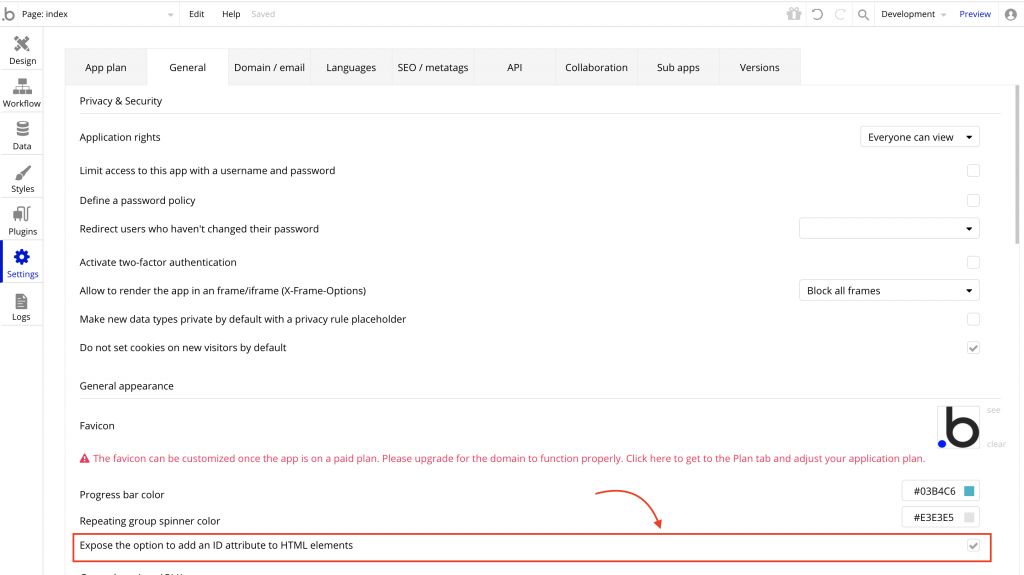Click the favicon 'see' link
Image resolution: width=1024 pixels, height=575 pixels.
[993, 410]
